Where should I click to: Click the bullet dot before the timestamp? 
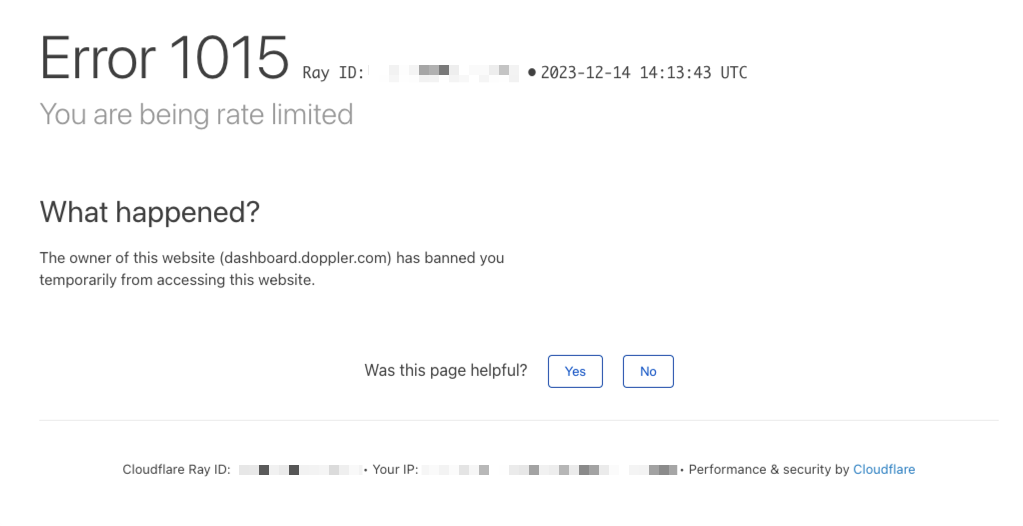click(x=532, y=72)
